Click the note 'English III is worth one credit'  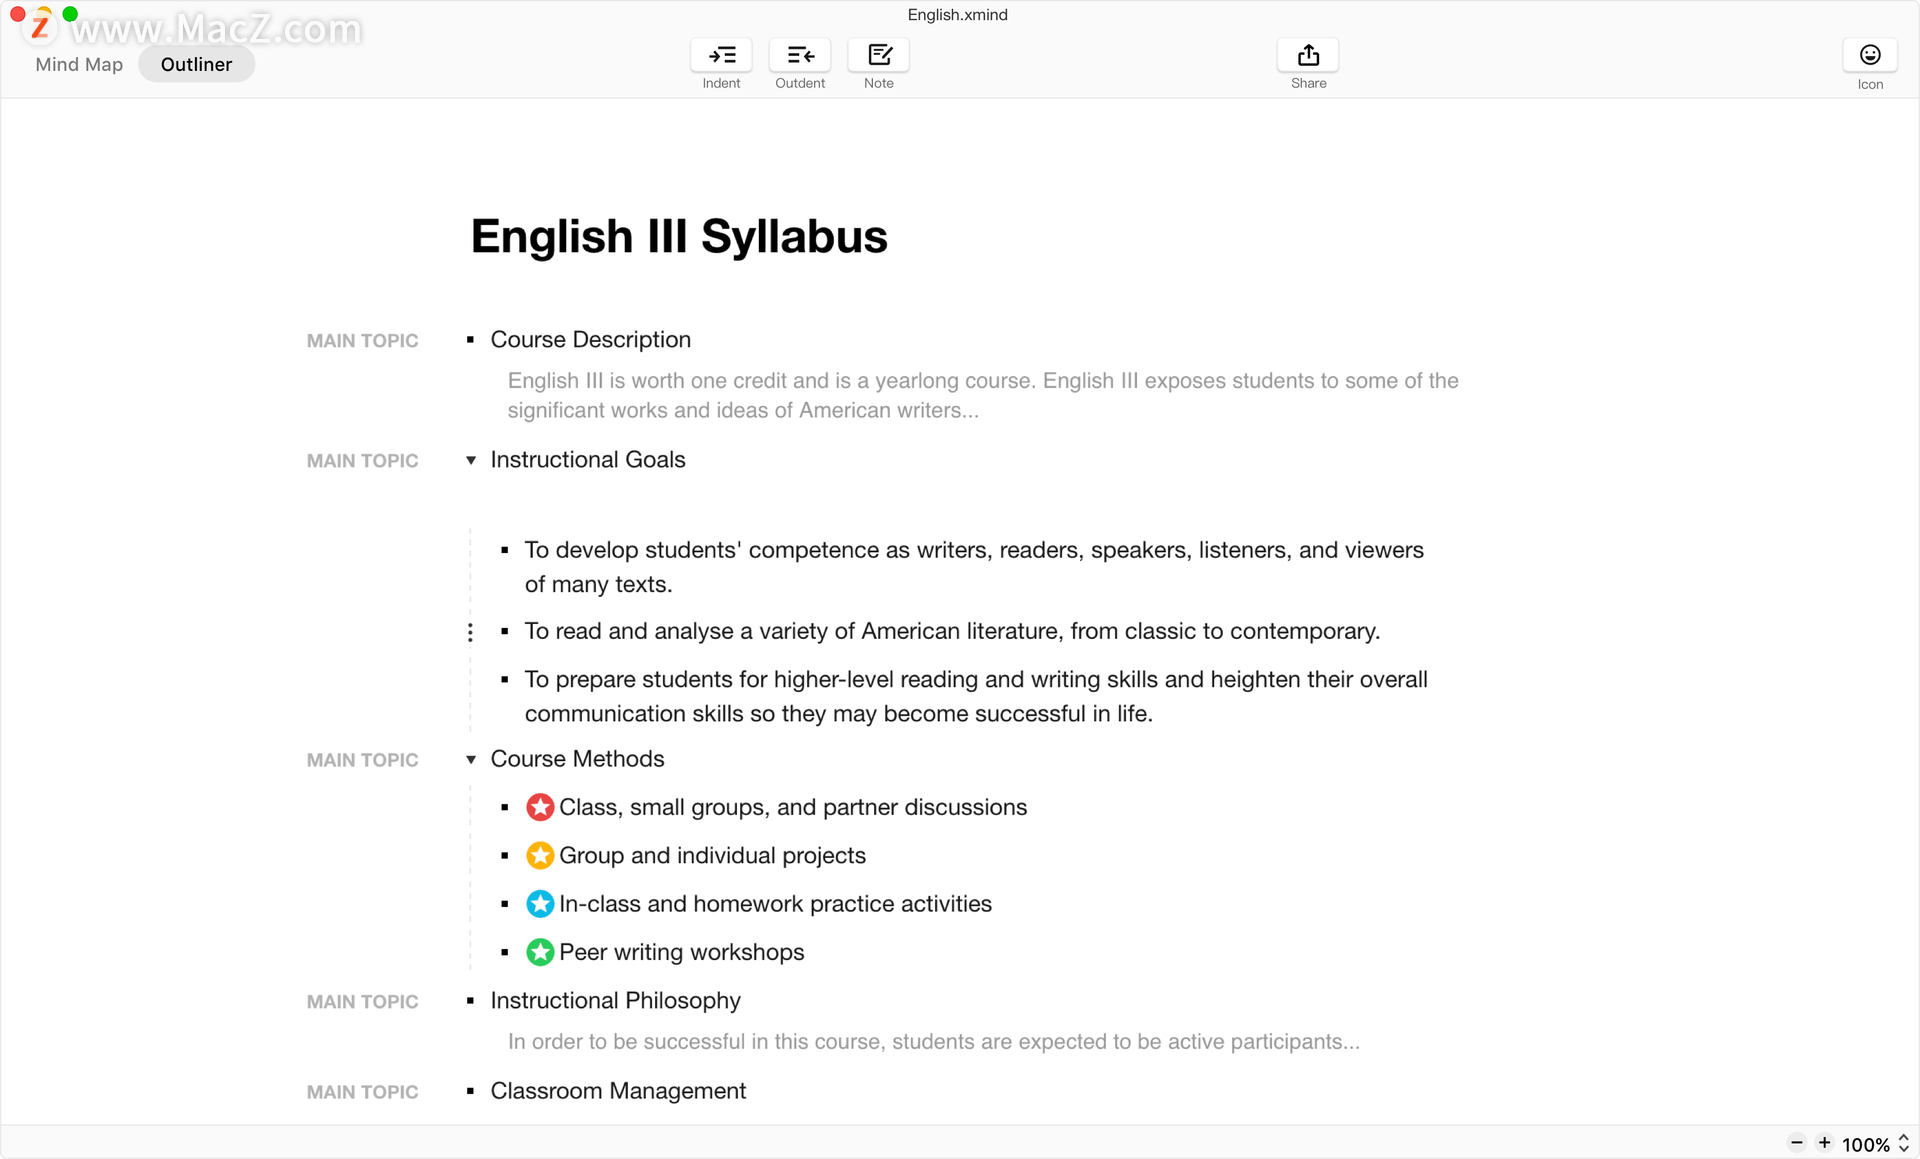tap(983, 396)
